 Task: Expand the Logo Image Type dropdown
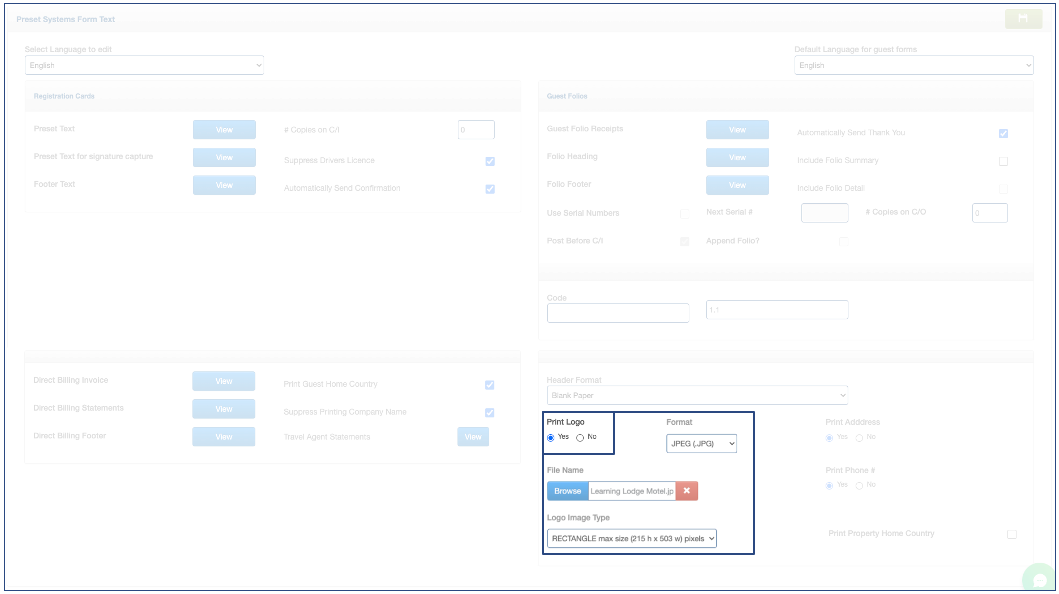pos(632,539)
